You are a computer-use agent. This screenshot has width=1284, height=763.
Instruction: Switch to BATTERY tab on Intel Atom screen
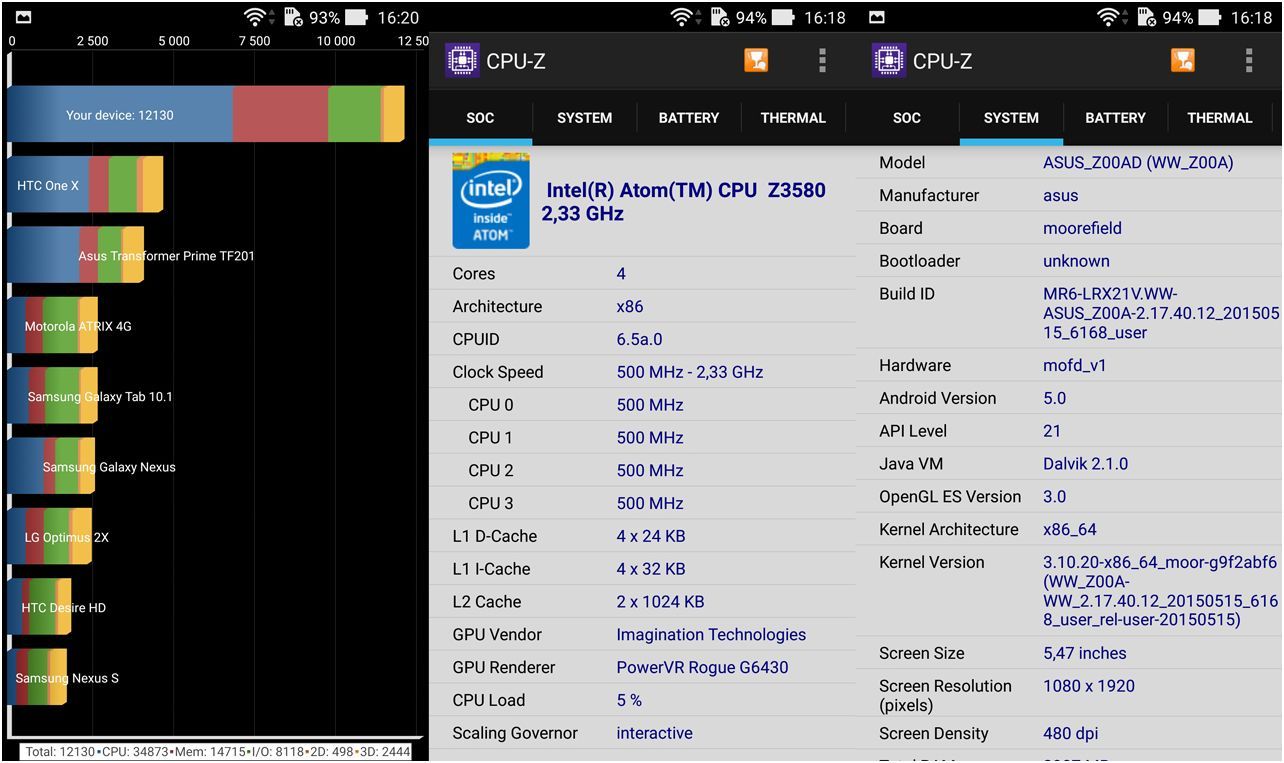pyautogui.click(x=688, y=118)
